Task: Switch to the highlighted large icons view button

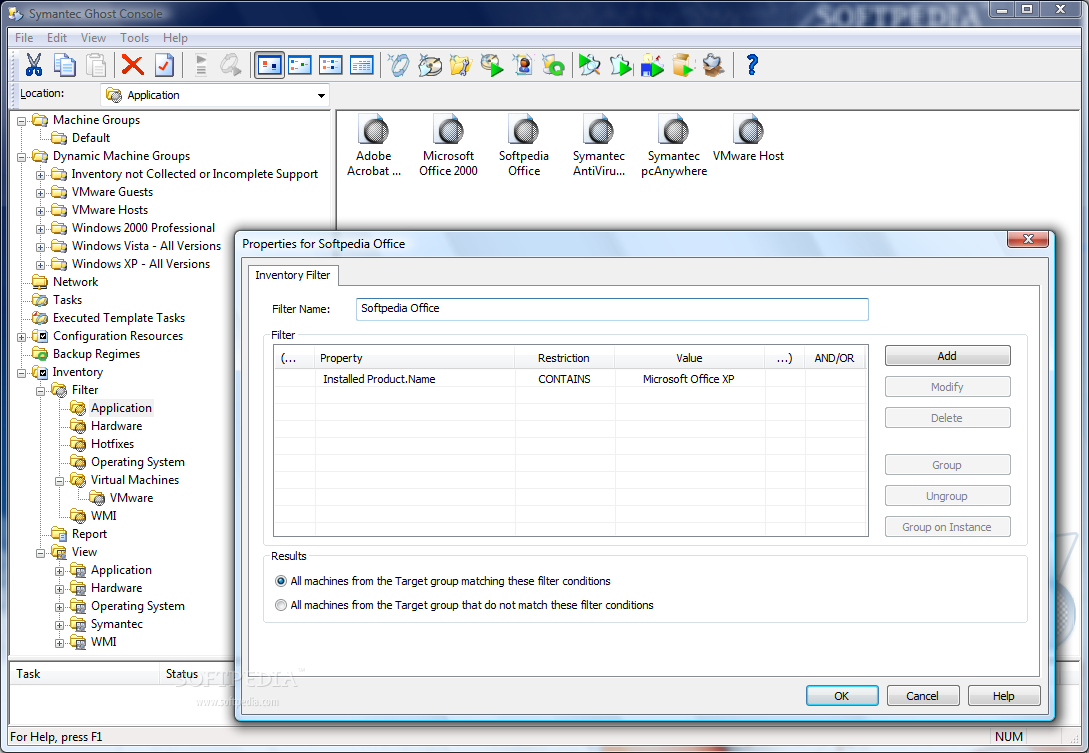Action: [269, 65]
